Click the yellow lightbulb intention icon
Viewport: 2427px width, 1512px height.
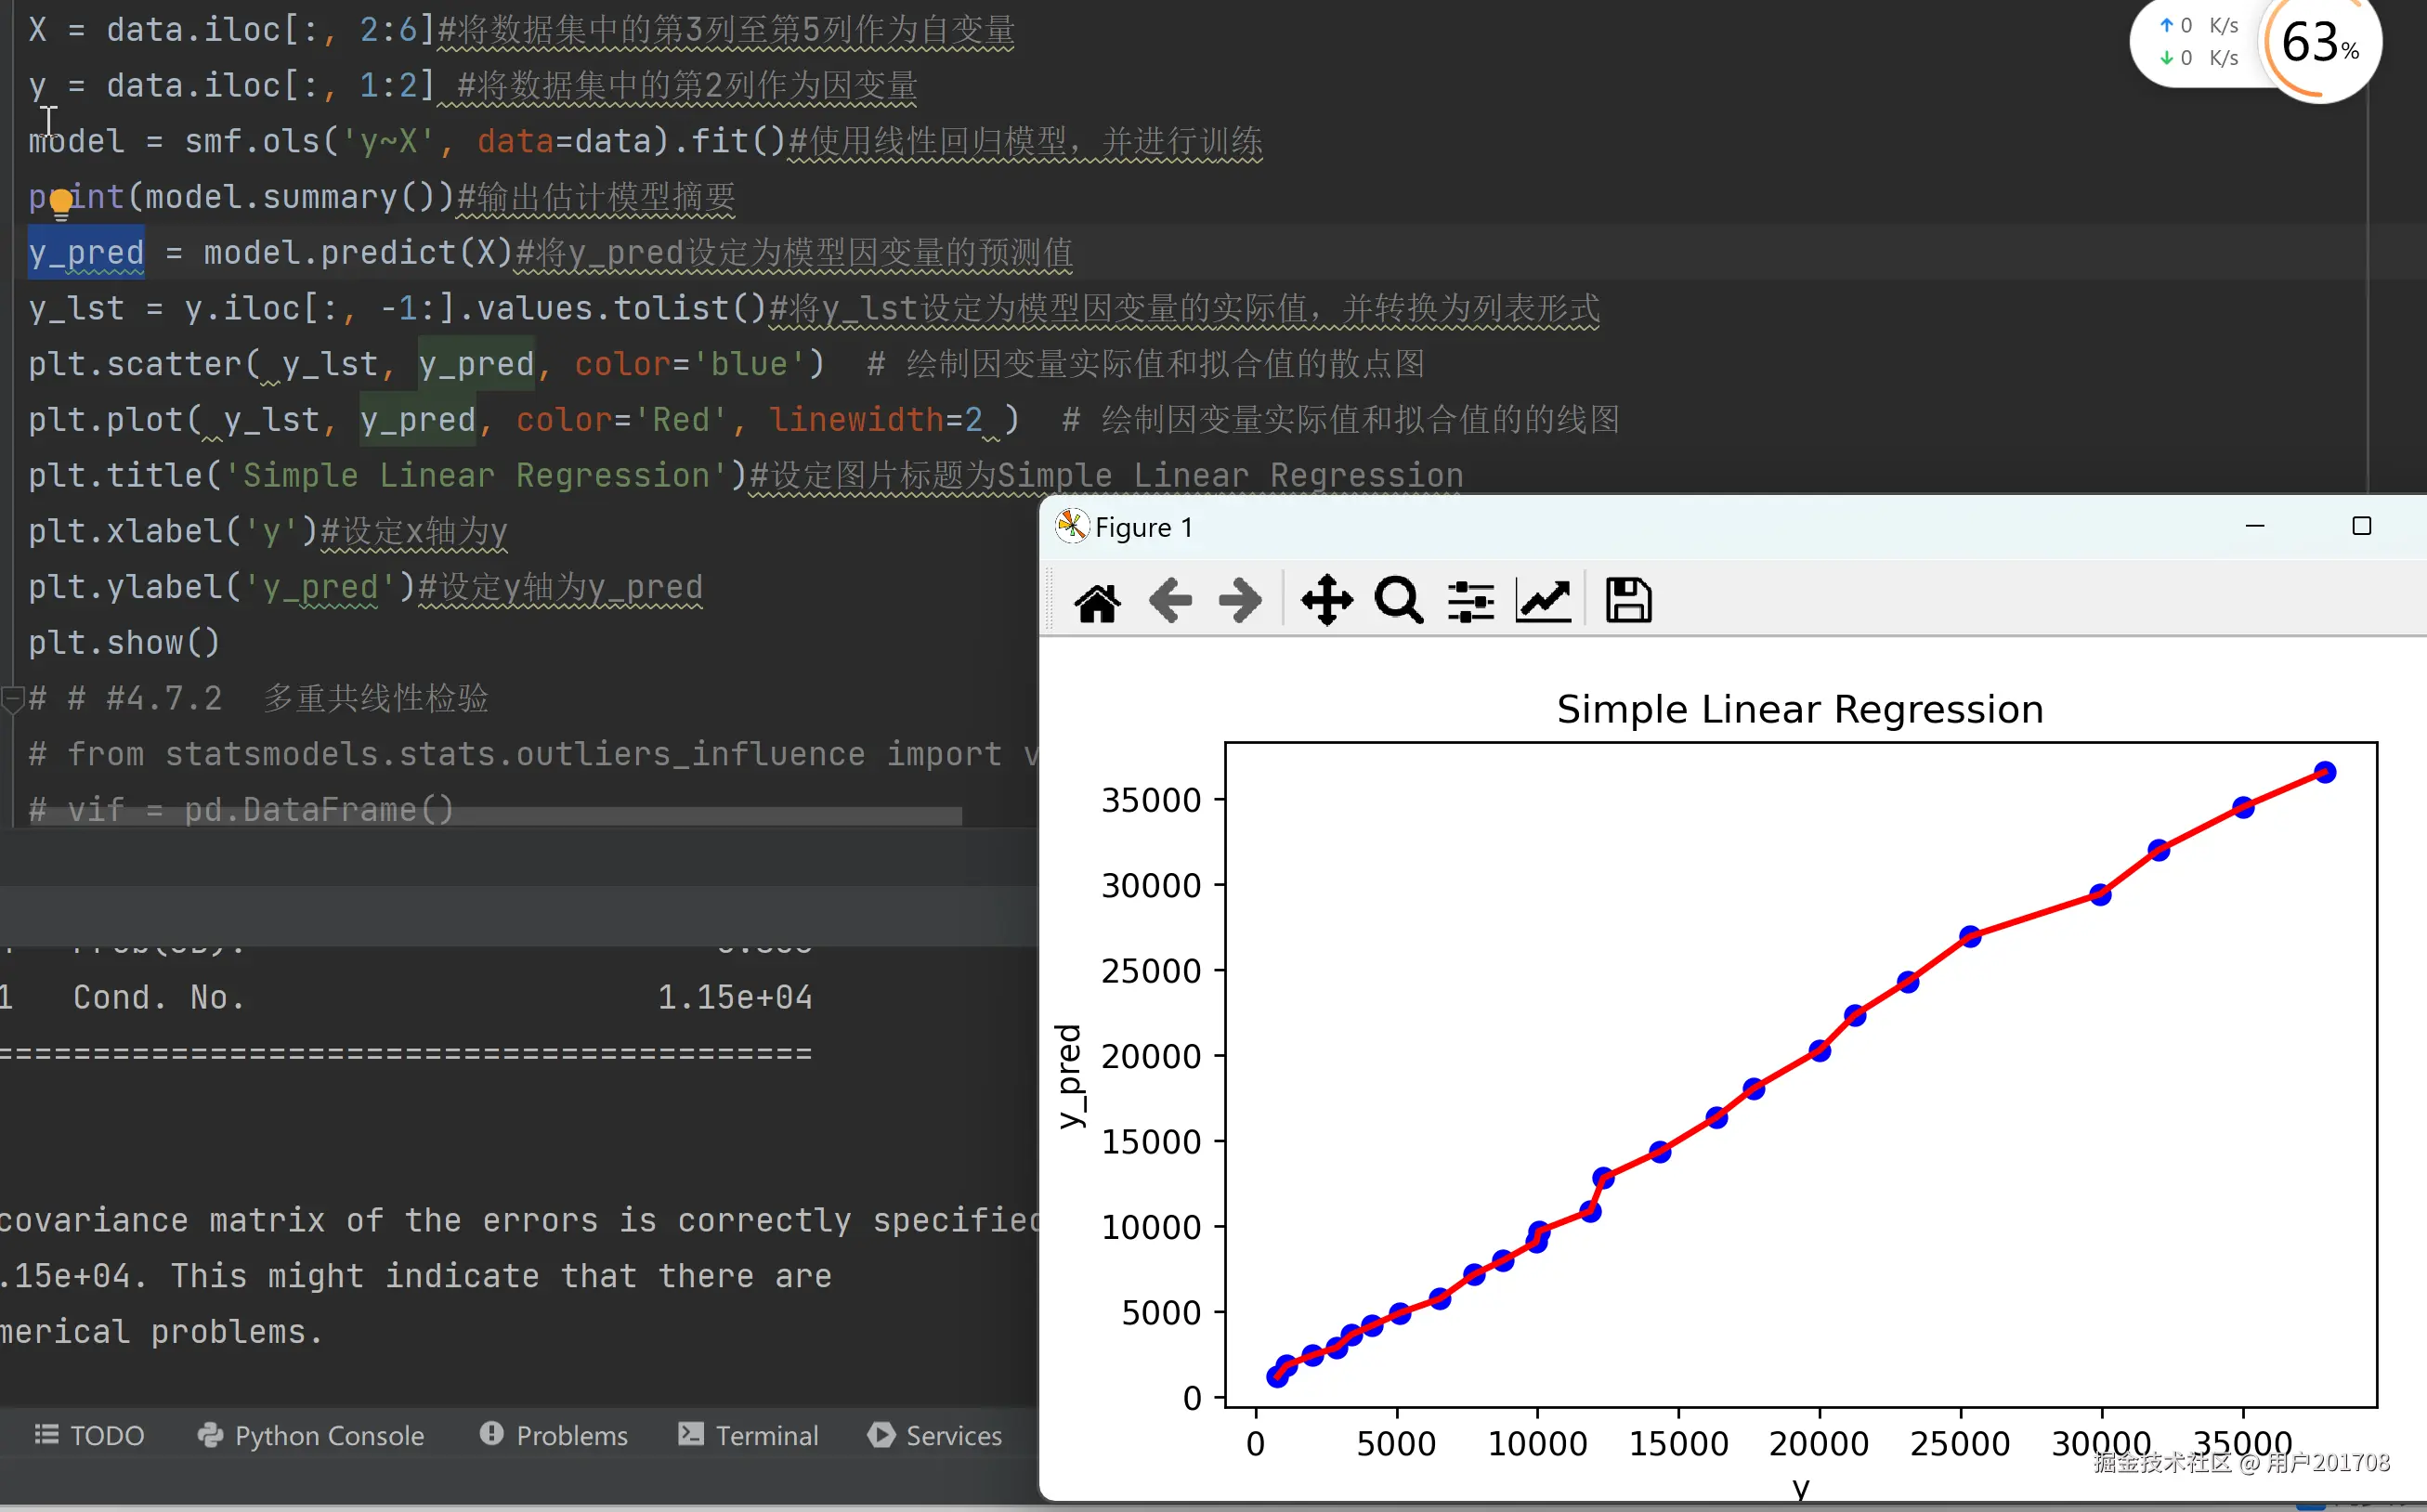[61, 204]
